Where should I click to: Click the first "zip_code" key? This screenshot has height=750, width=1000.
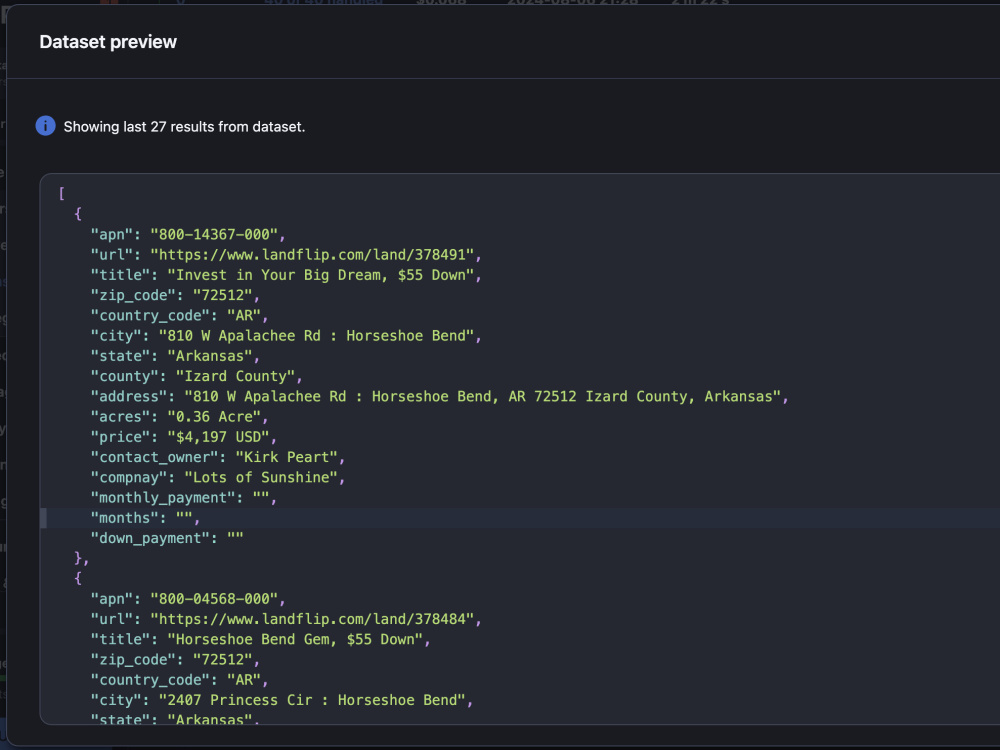coord(133,295)
